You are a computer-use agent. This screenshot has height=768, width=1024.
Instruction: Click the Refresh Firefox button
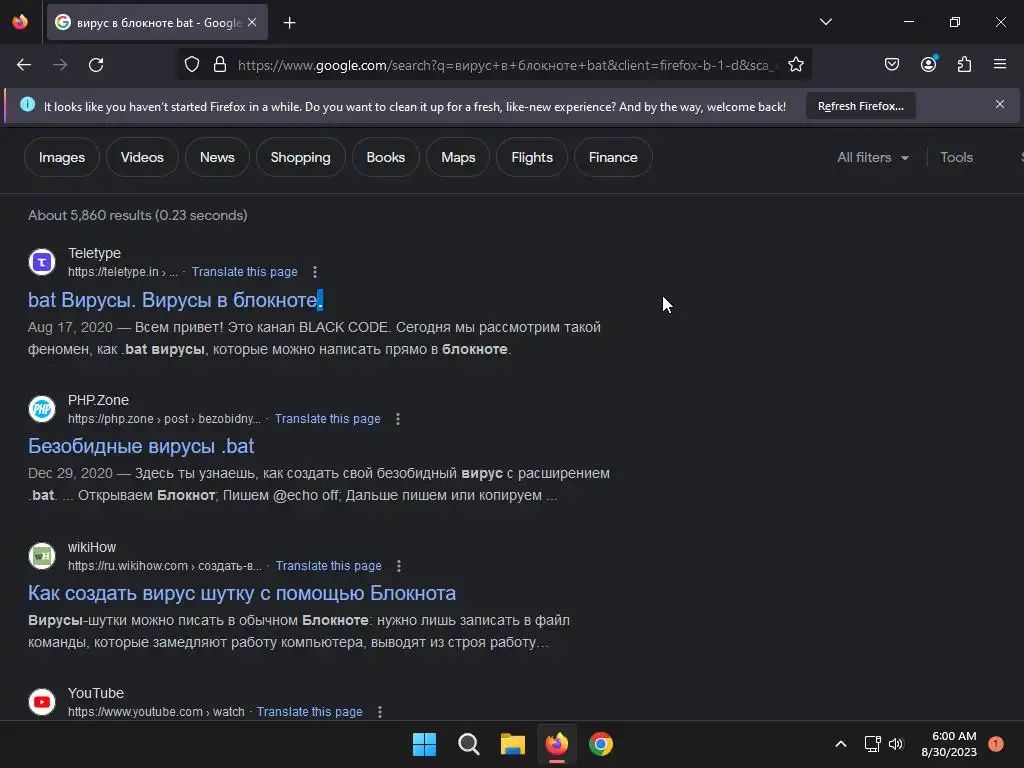[860, 106]
